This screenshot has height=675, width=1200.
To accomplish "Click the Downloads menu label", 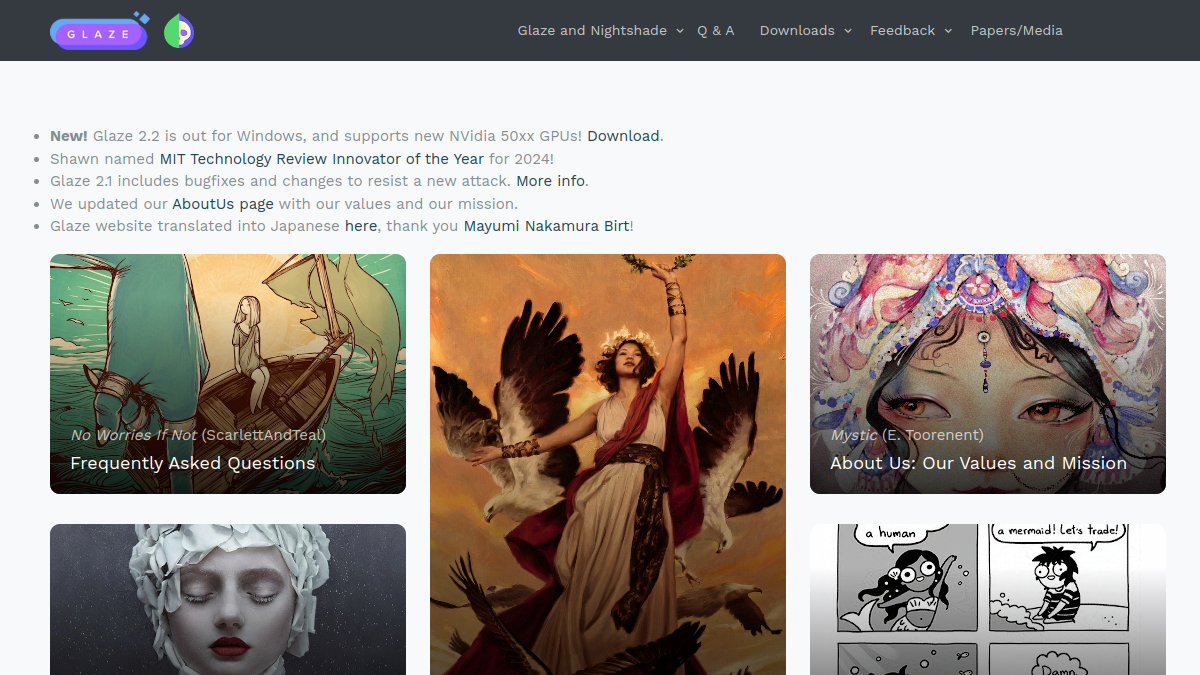I will [797, 31].
